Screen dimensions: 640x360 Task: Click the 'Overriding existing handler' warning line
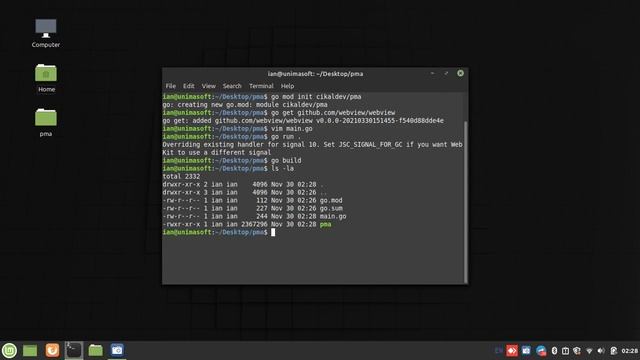pos(312,144)
